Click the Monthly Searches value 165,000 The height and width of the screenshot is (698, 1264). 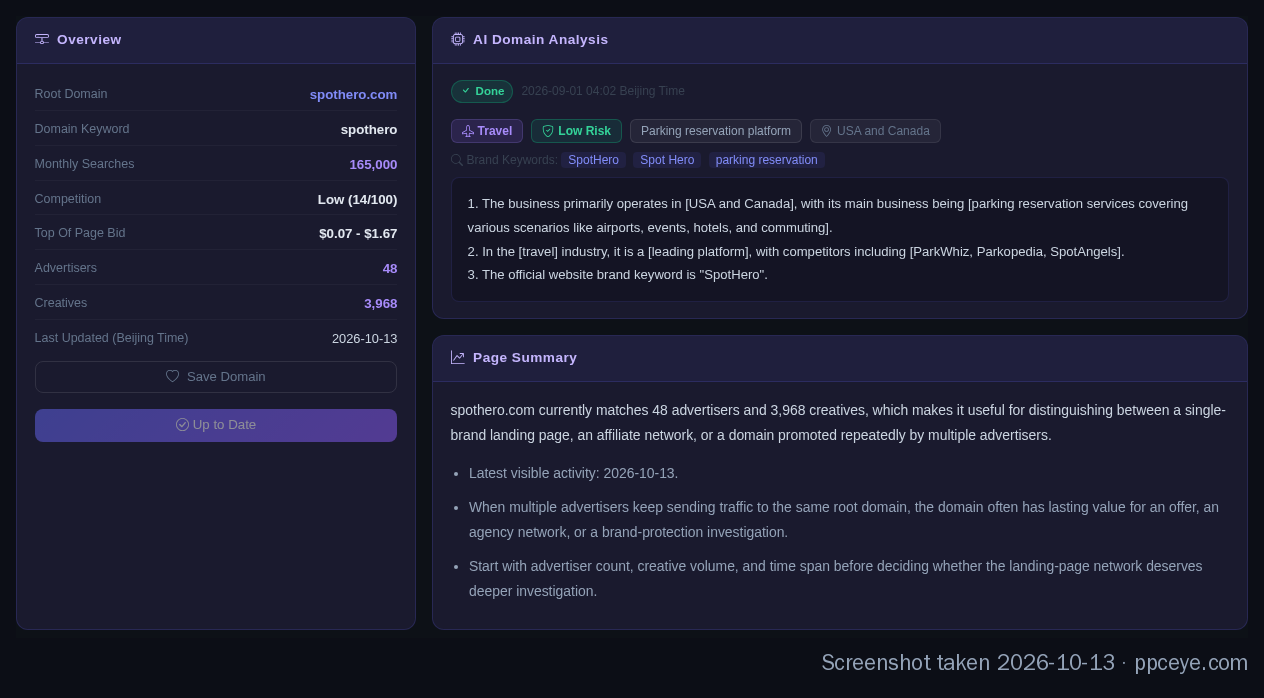point(373,164)
